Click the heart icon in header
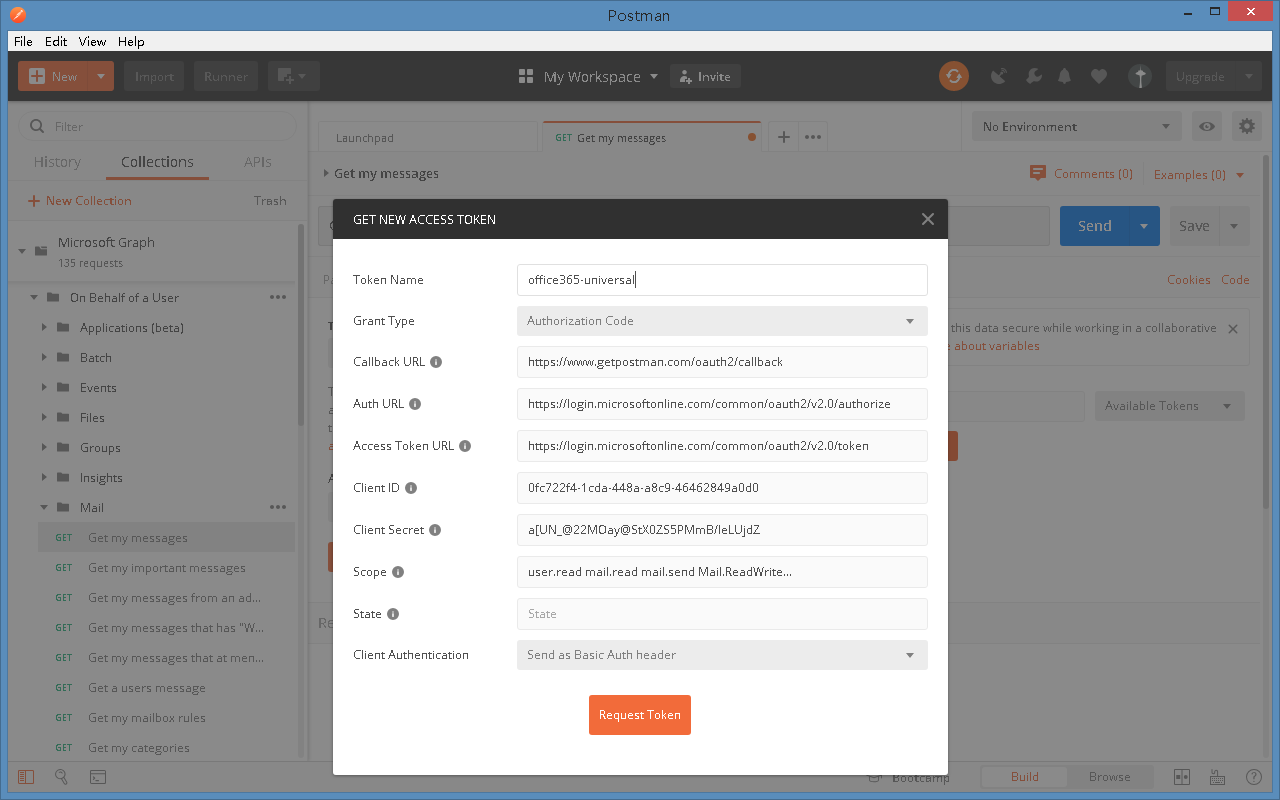The height and width of the screenshot is (800, 1280). (x=1098, y=76)
